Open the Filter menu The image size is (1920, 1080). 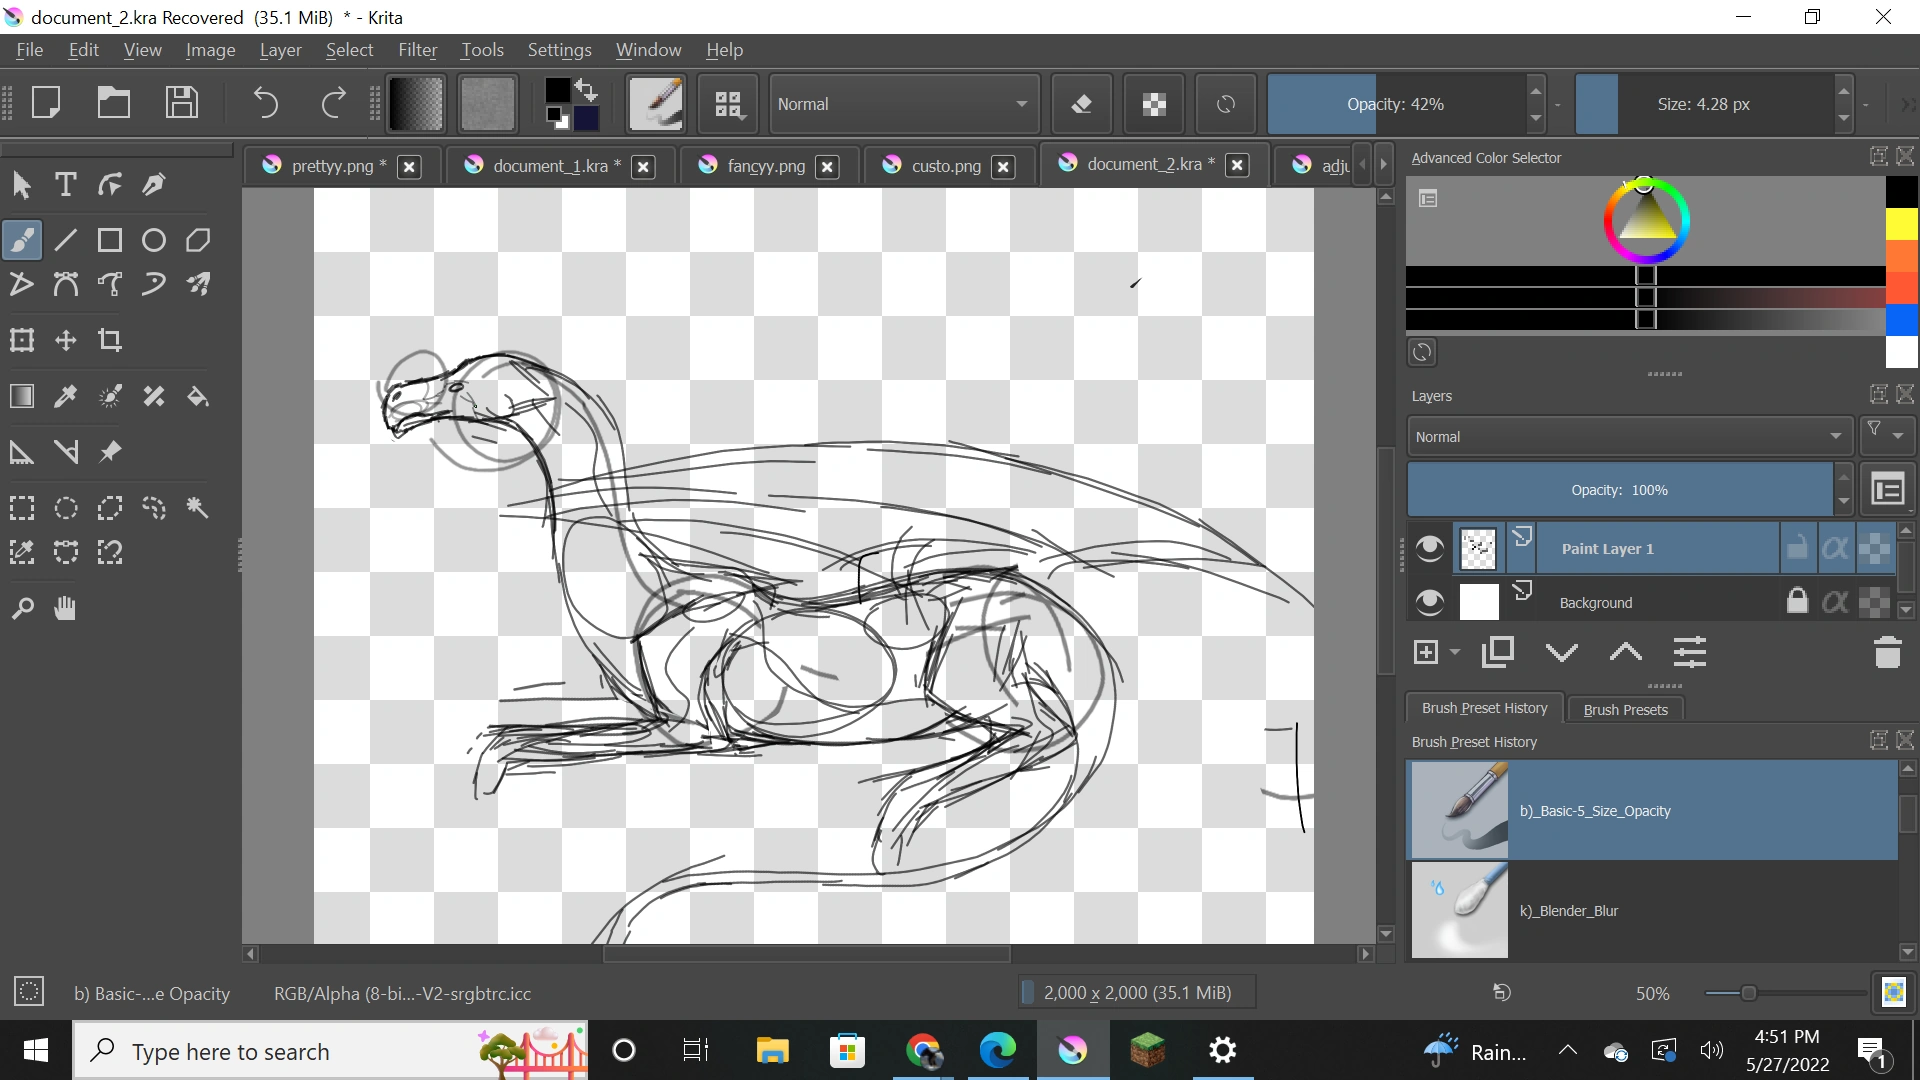[x=418, y=50]
